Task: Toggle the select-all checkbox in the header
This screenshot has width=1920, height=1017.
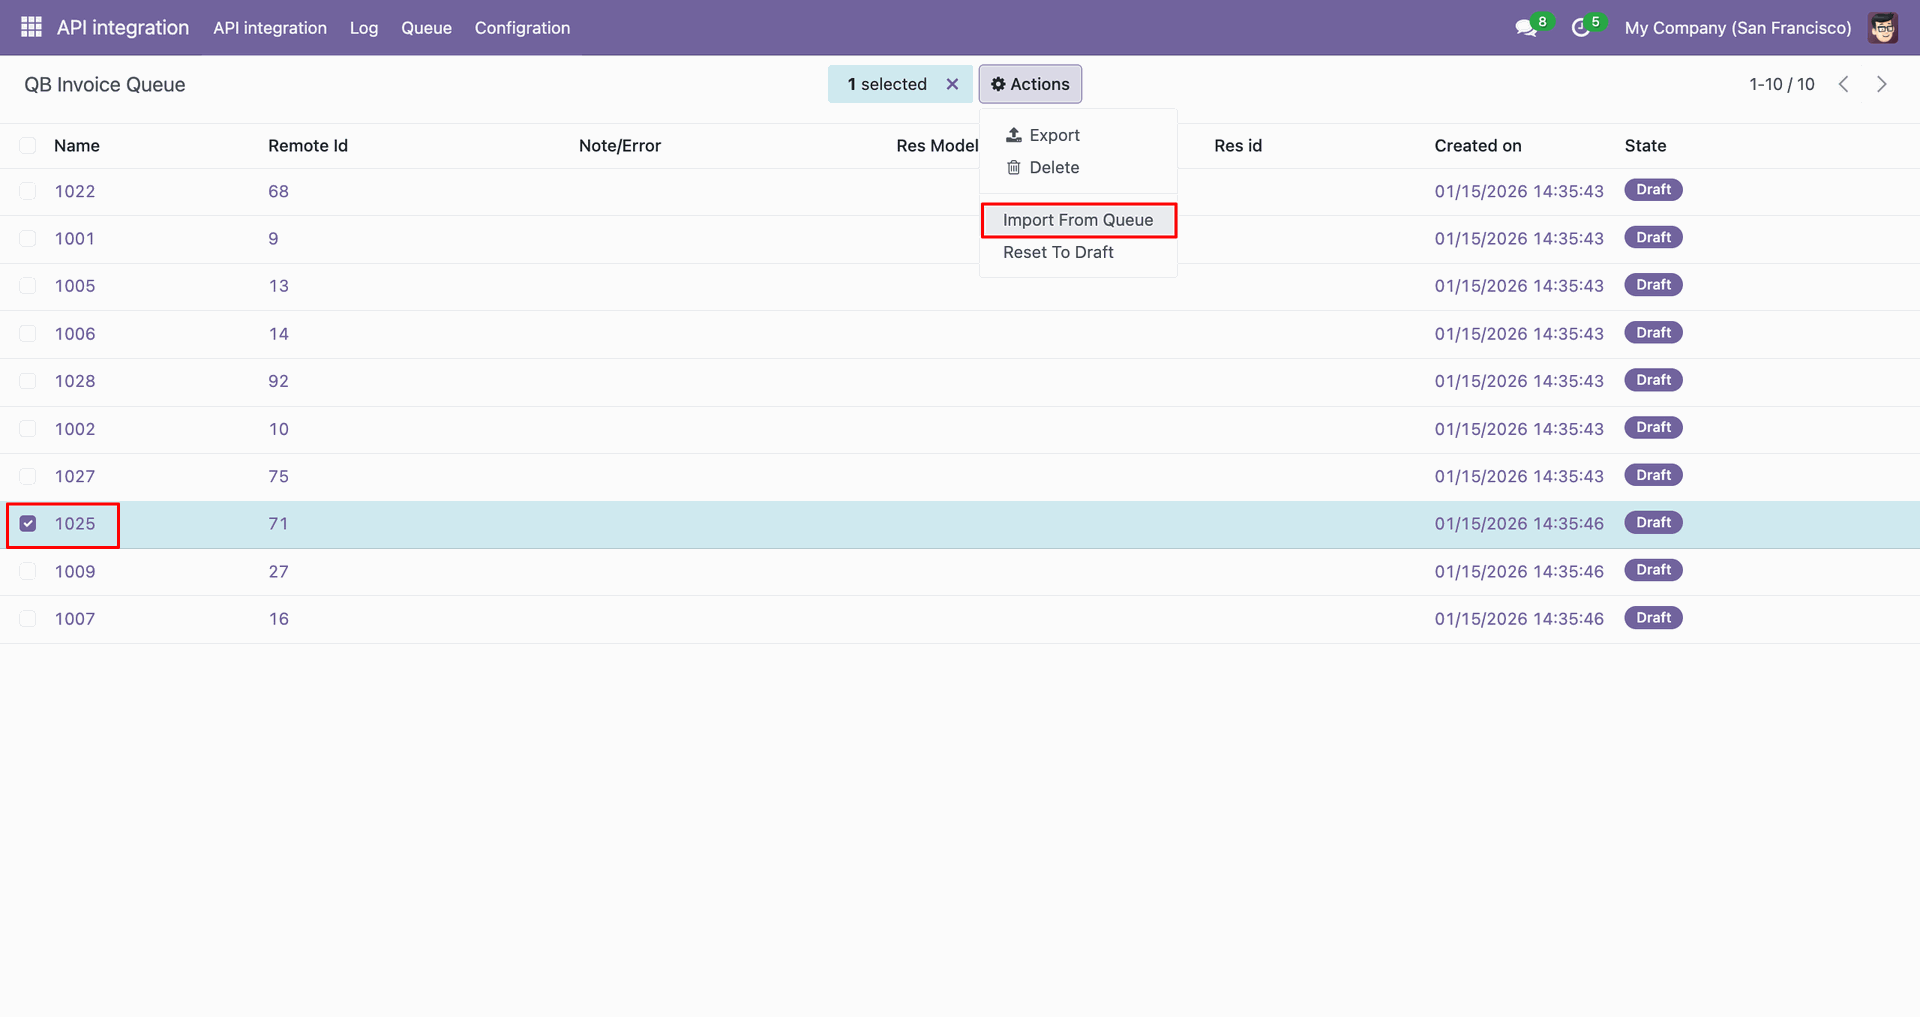Action: coord(28,146)
